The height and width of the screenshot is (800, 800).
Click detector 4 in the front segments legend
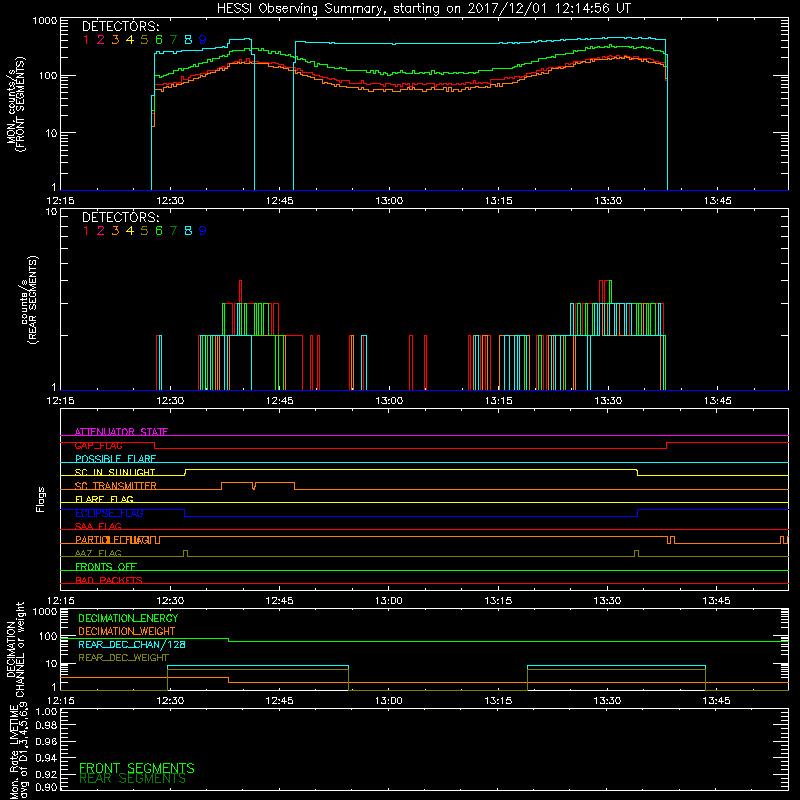point(130,40)
